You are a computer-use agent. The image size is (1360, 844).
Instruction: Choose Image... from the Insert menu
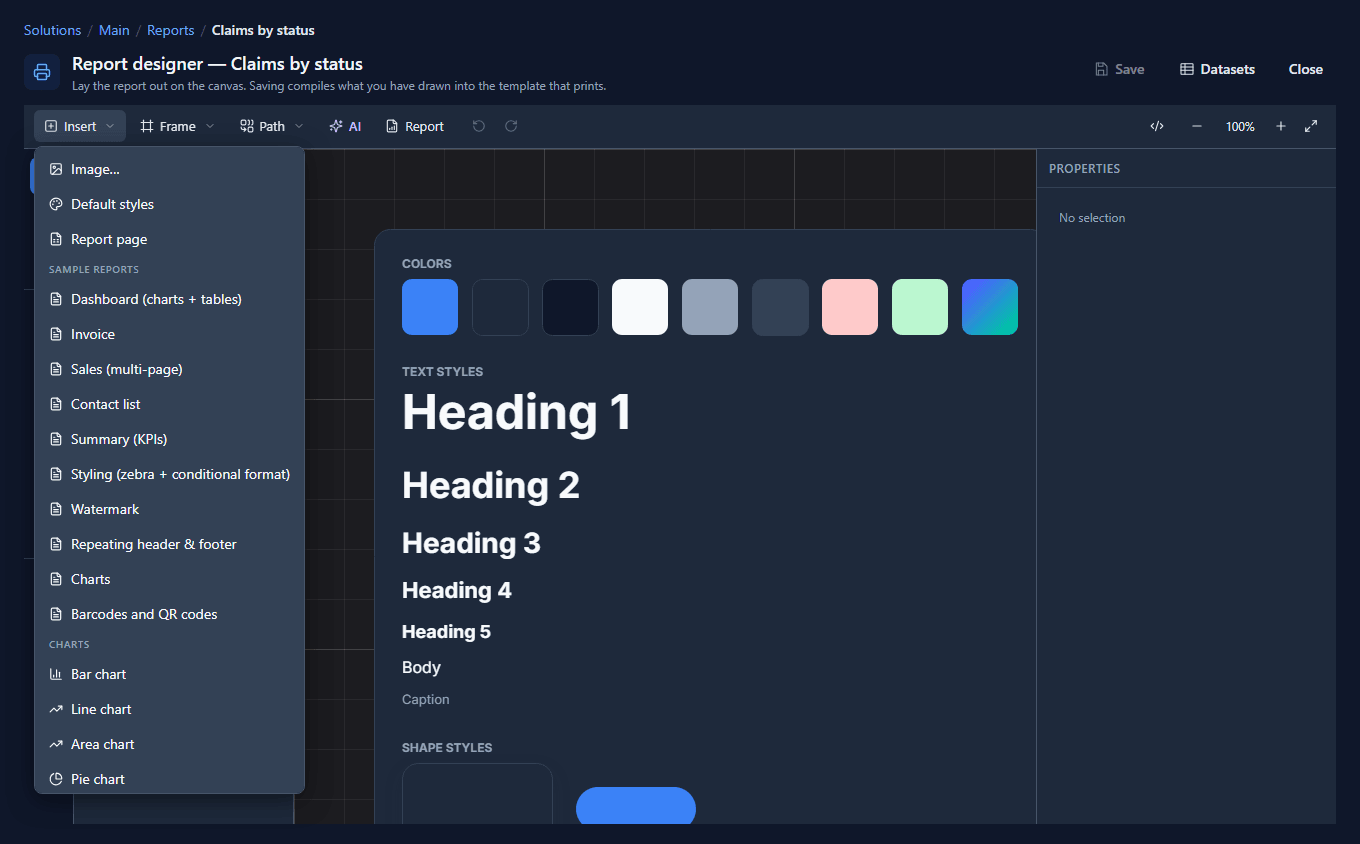tap(169, 169)
